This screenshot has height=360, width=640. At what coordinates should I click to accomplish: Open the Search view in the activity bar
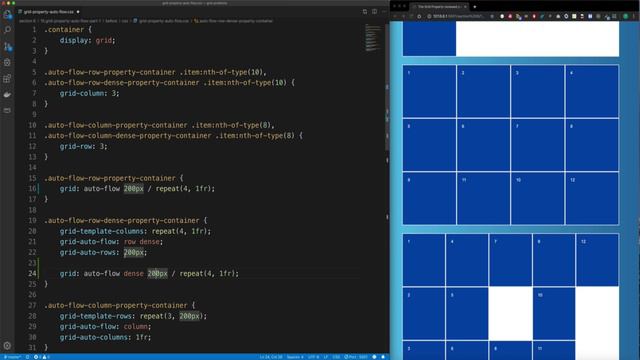click(7, 30)
